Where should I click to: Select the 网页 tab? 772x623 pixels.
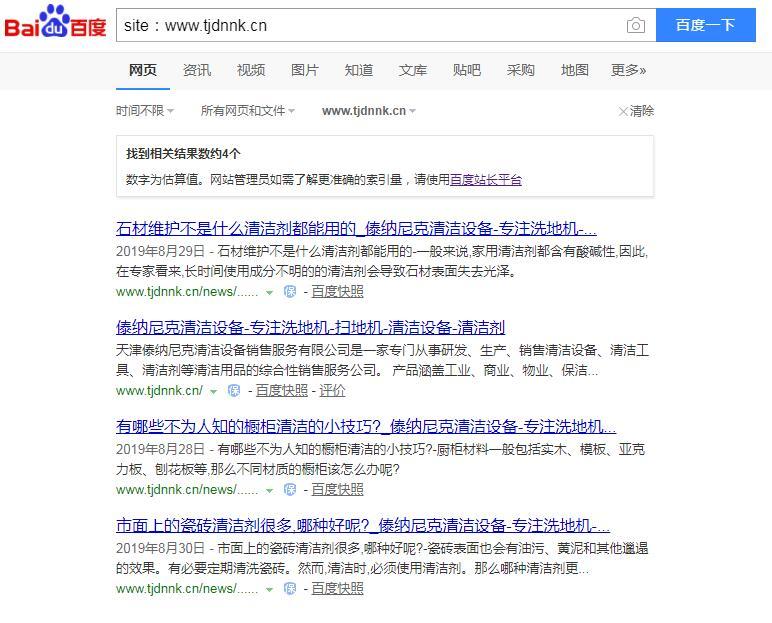click(x=143, y=70)
